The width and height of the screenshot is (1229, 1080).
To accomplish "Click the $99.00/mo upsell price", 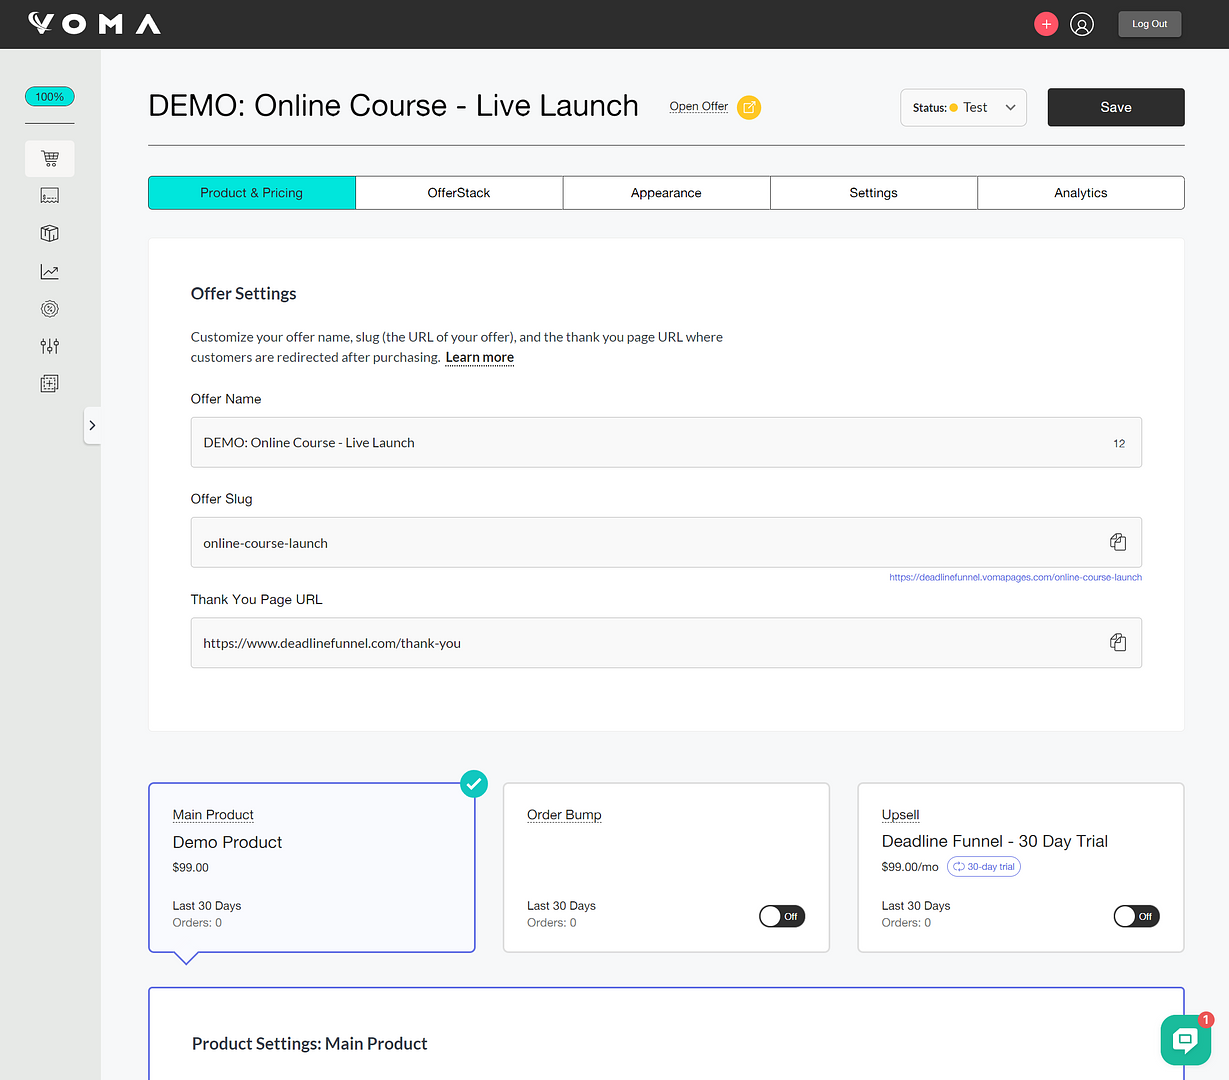I will 910,867.
